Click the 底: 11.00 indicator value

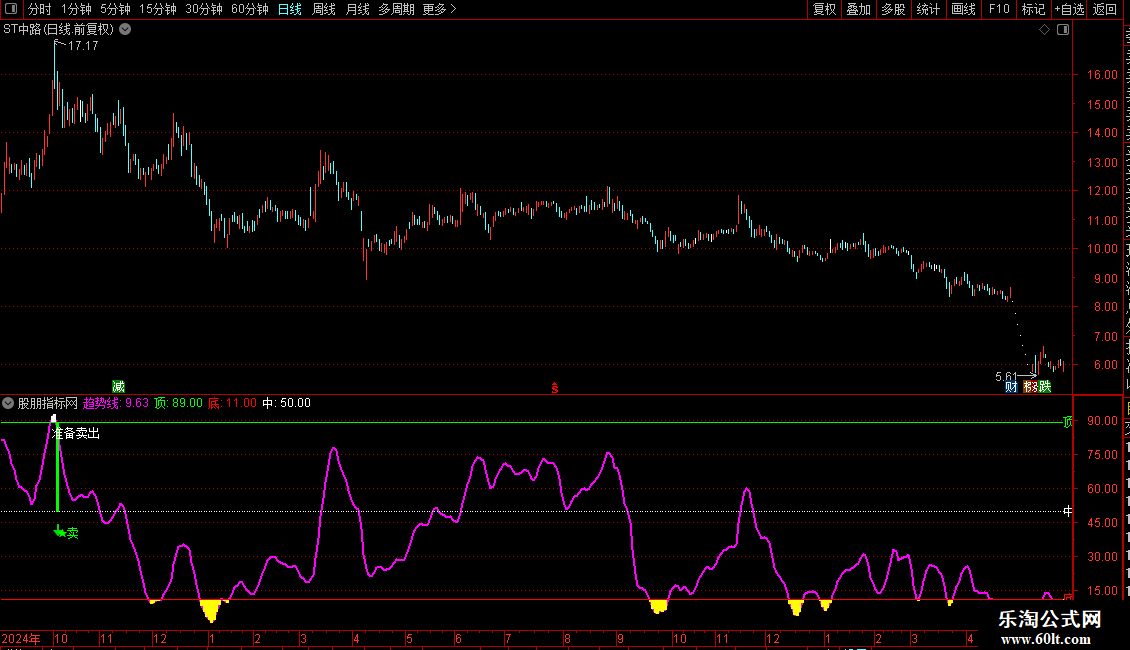[x=232, y=403]
